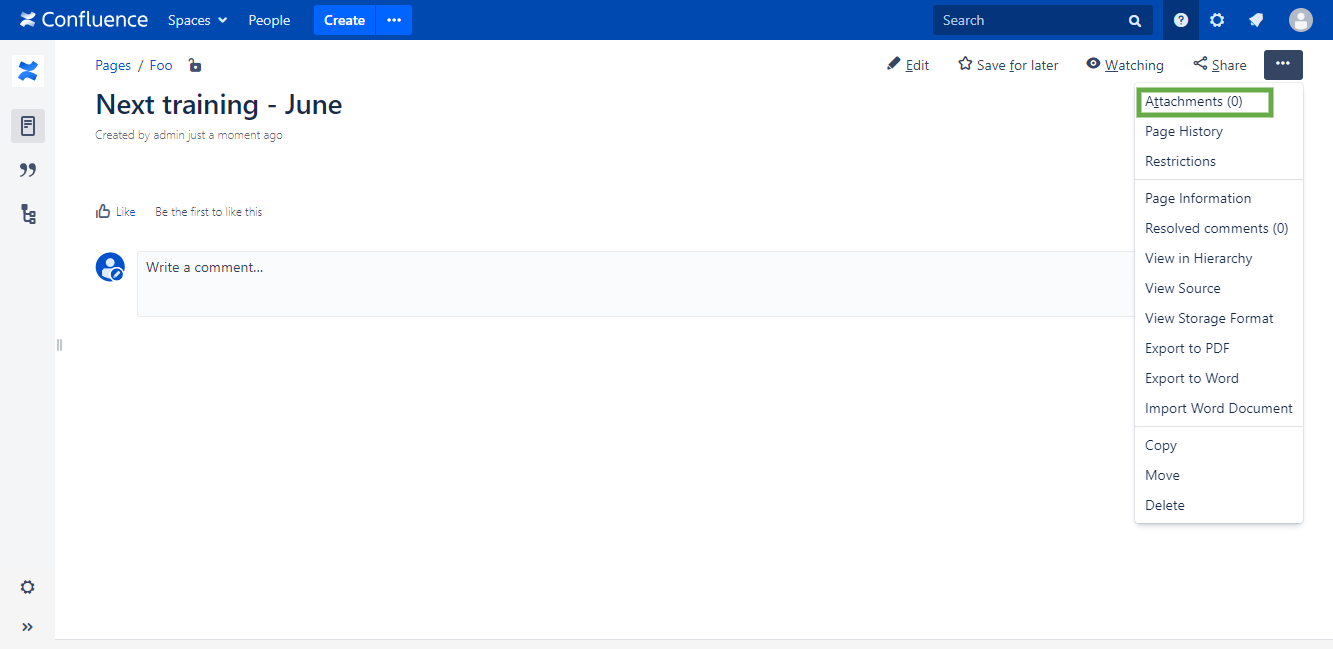Open space settings via sidebar gear
Image resolution: width=1333 pixels, height=649 pixels.
pos(27,587)
